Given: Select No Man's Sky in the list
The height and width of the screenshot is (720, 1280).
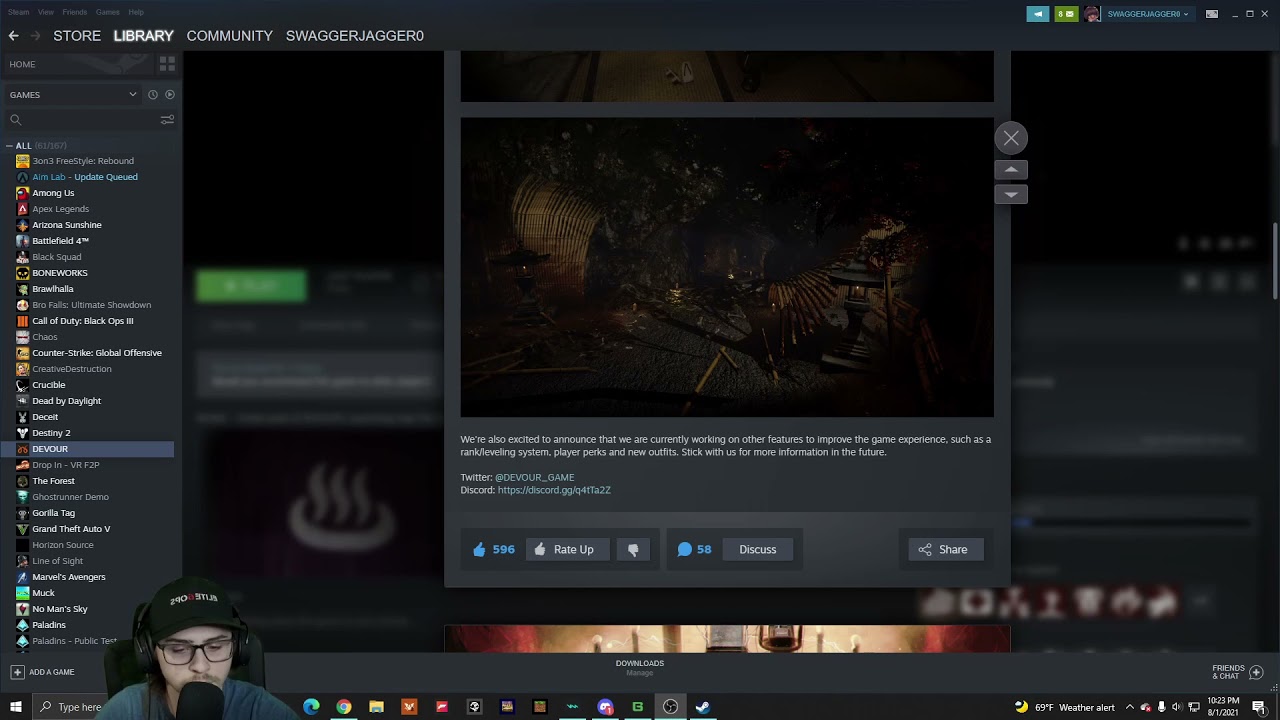Looking at the screenshot, I should pos(60,609).
